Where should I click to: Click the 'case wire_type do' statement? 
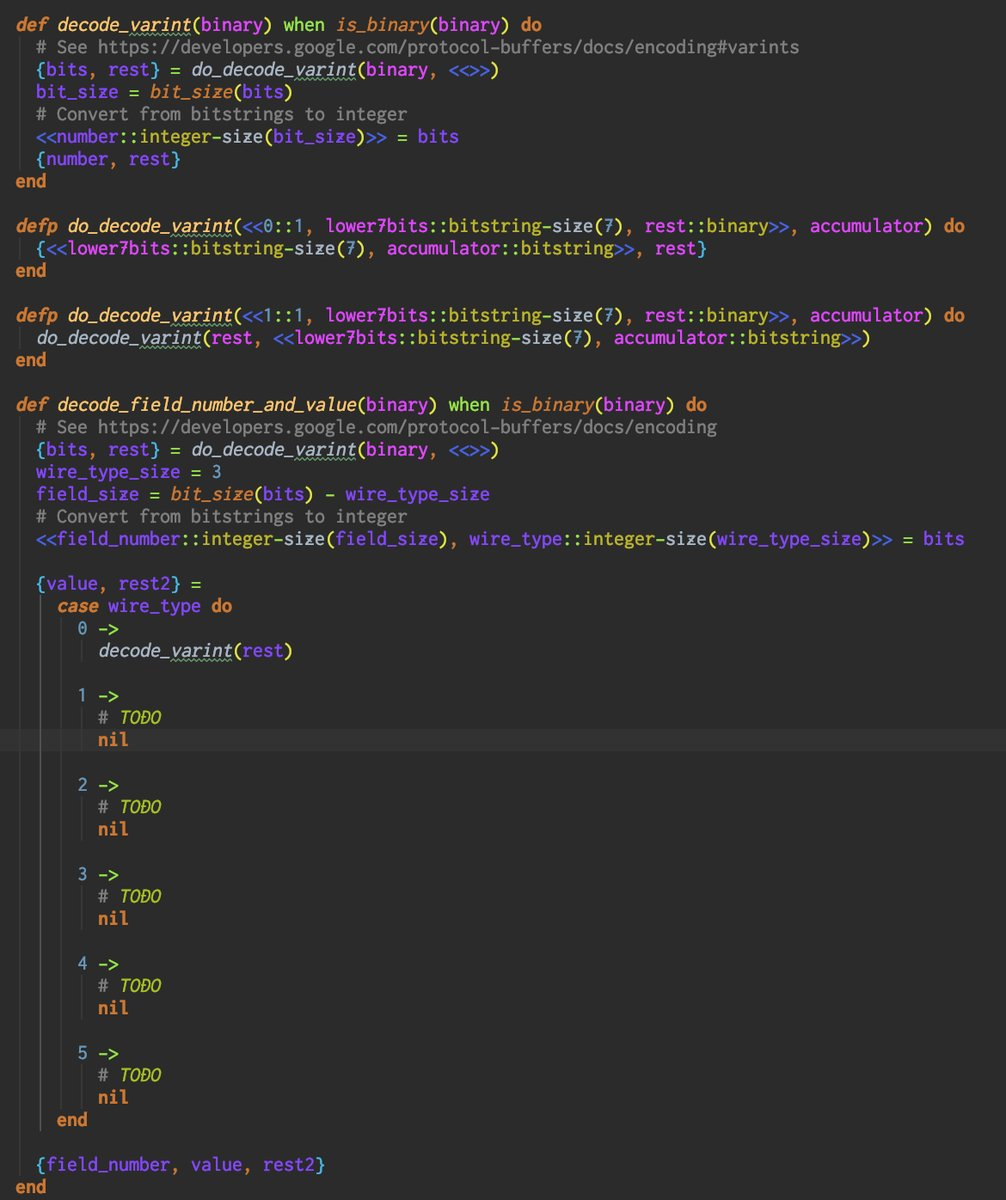[x=145, y=606]
